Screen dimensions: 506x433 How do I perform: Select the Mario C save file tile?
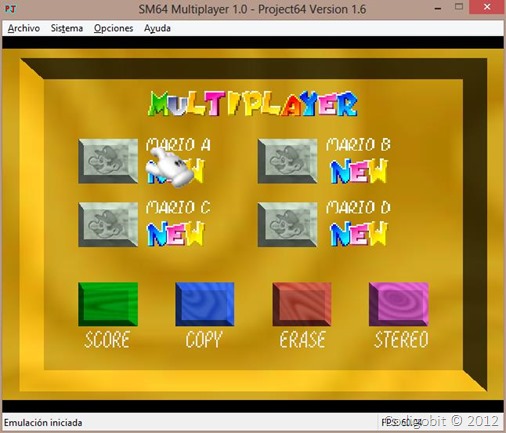click(x=108, y=224)
